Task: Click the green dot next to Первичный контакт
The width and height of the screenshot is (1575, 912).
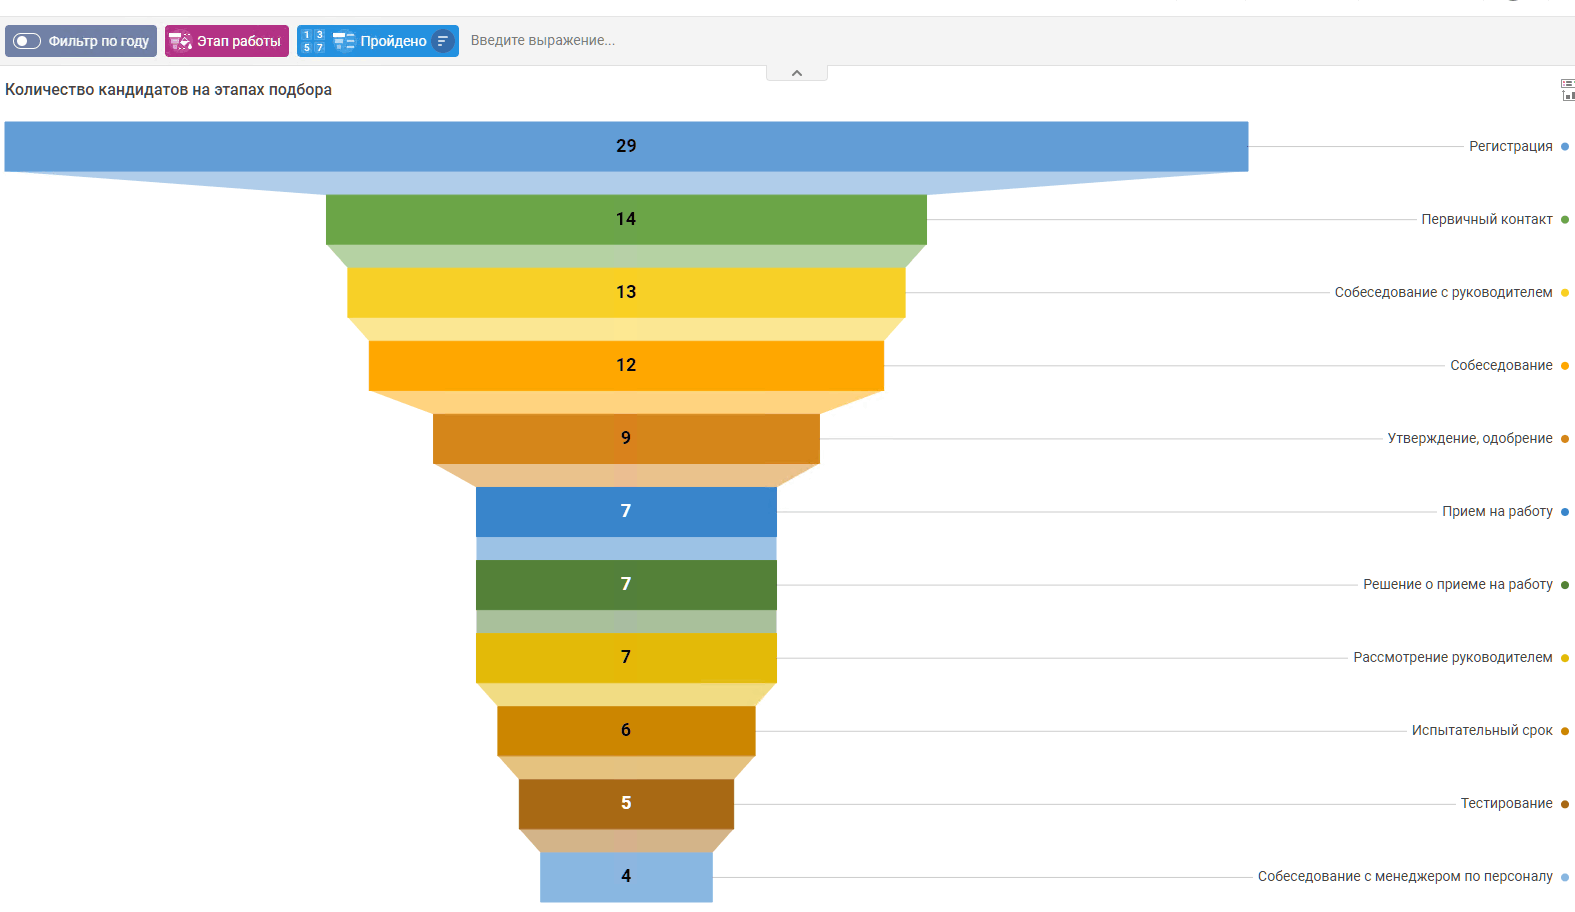Action: tap(1565, 220)
